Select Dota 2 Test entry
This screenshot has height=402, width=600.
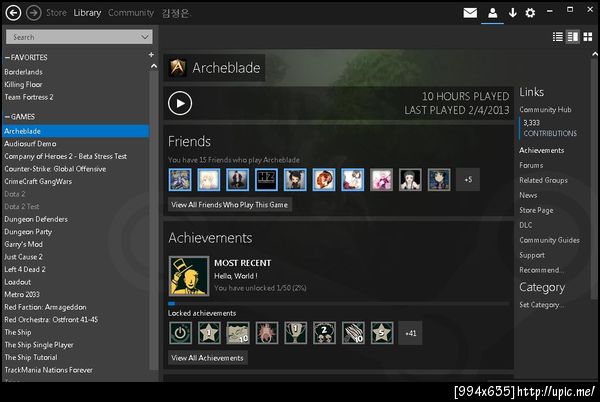[x=22, y=207]
